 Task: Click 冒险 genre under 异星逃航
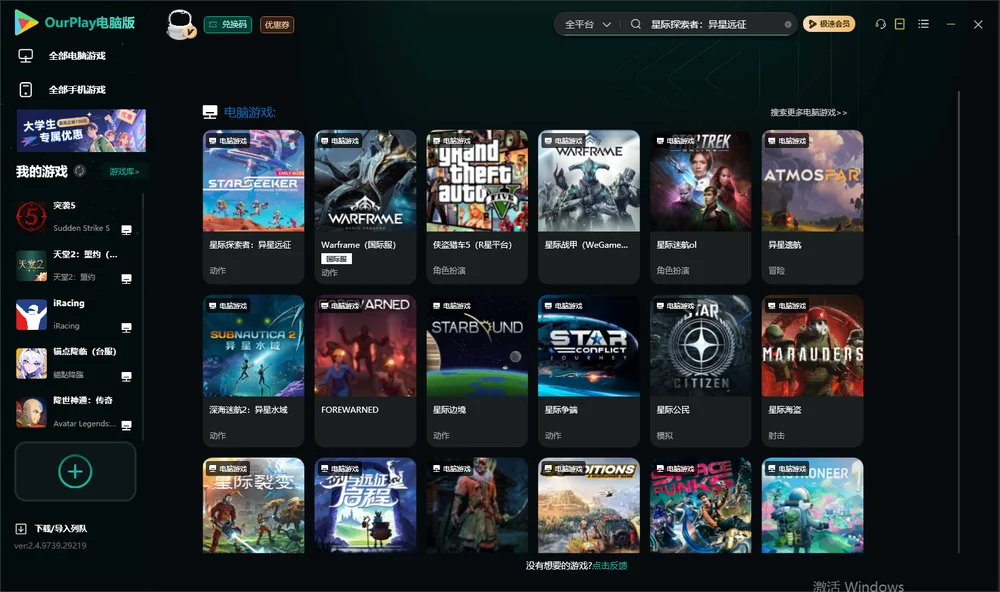pos(776,270)
